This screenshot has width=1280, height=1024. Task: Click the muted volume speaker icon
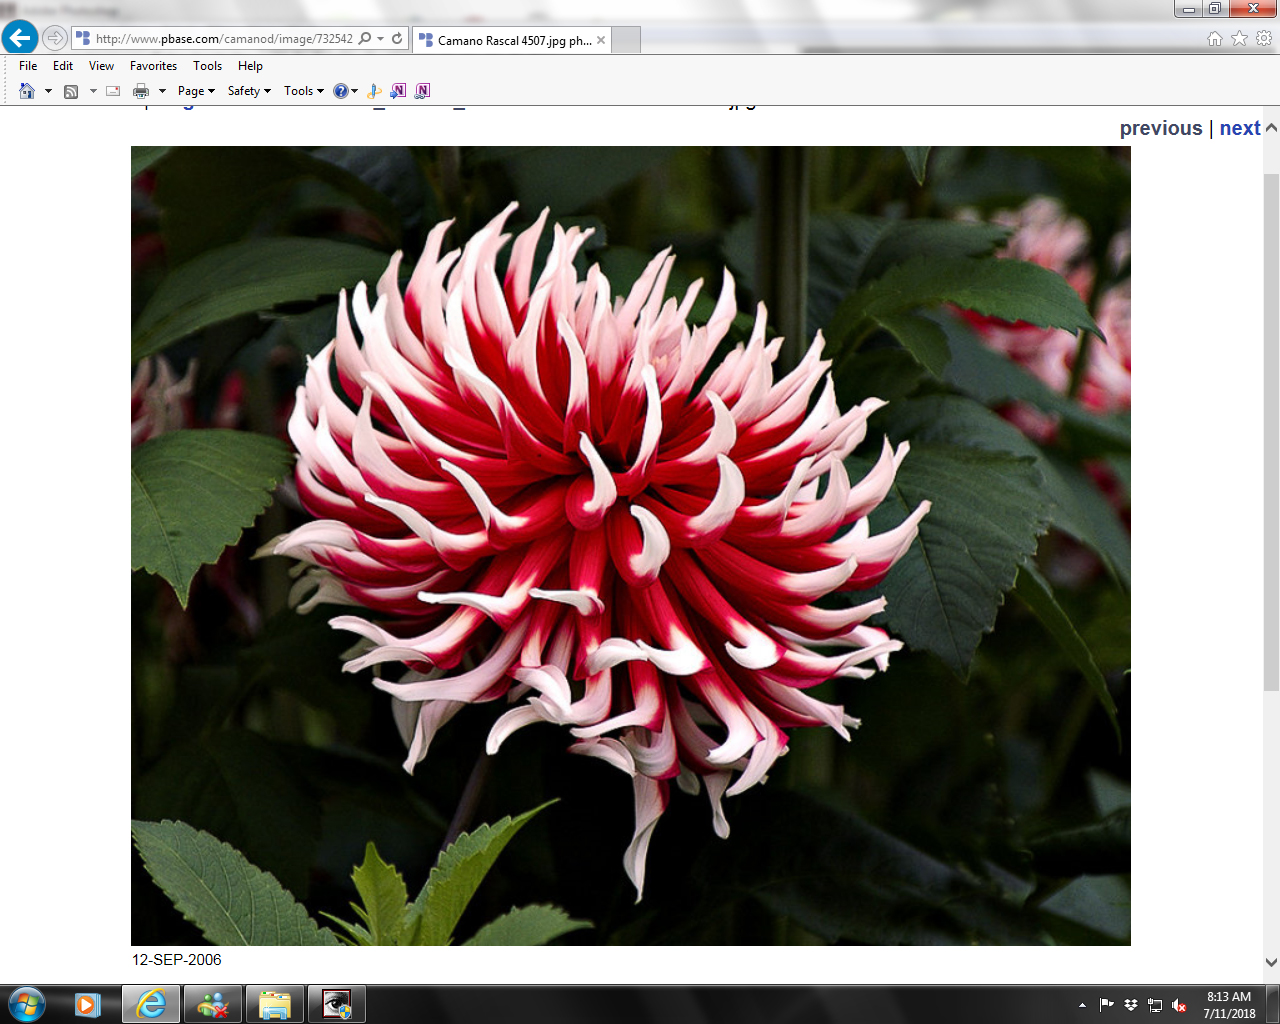tap(1179, 1005)
